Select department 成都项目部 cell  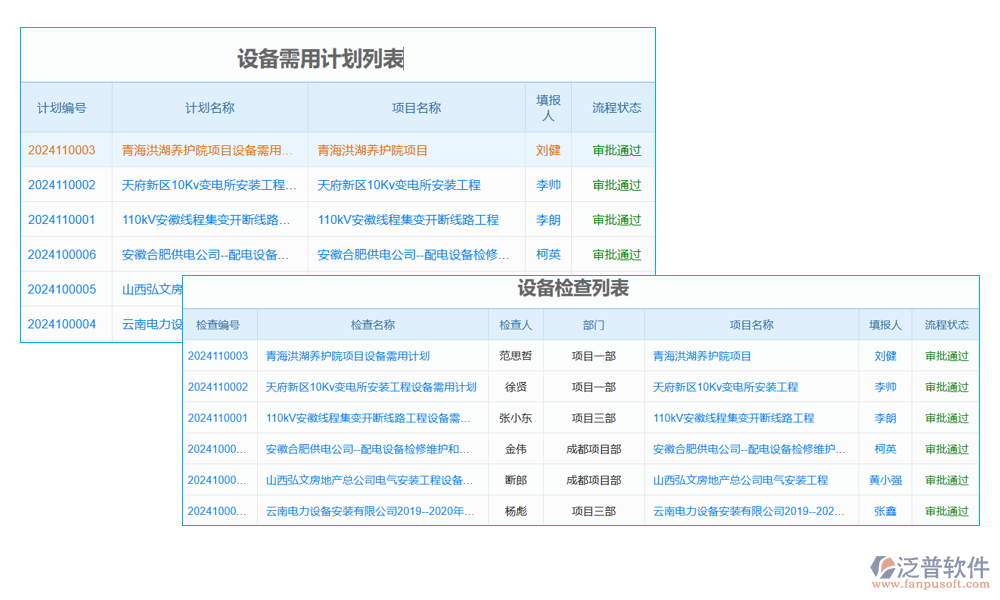click(x=595, y=449)
